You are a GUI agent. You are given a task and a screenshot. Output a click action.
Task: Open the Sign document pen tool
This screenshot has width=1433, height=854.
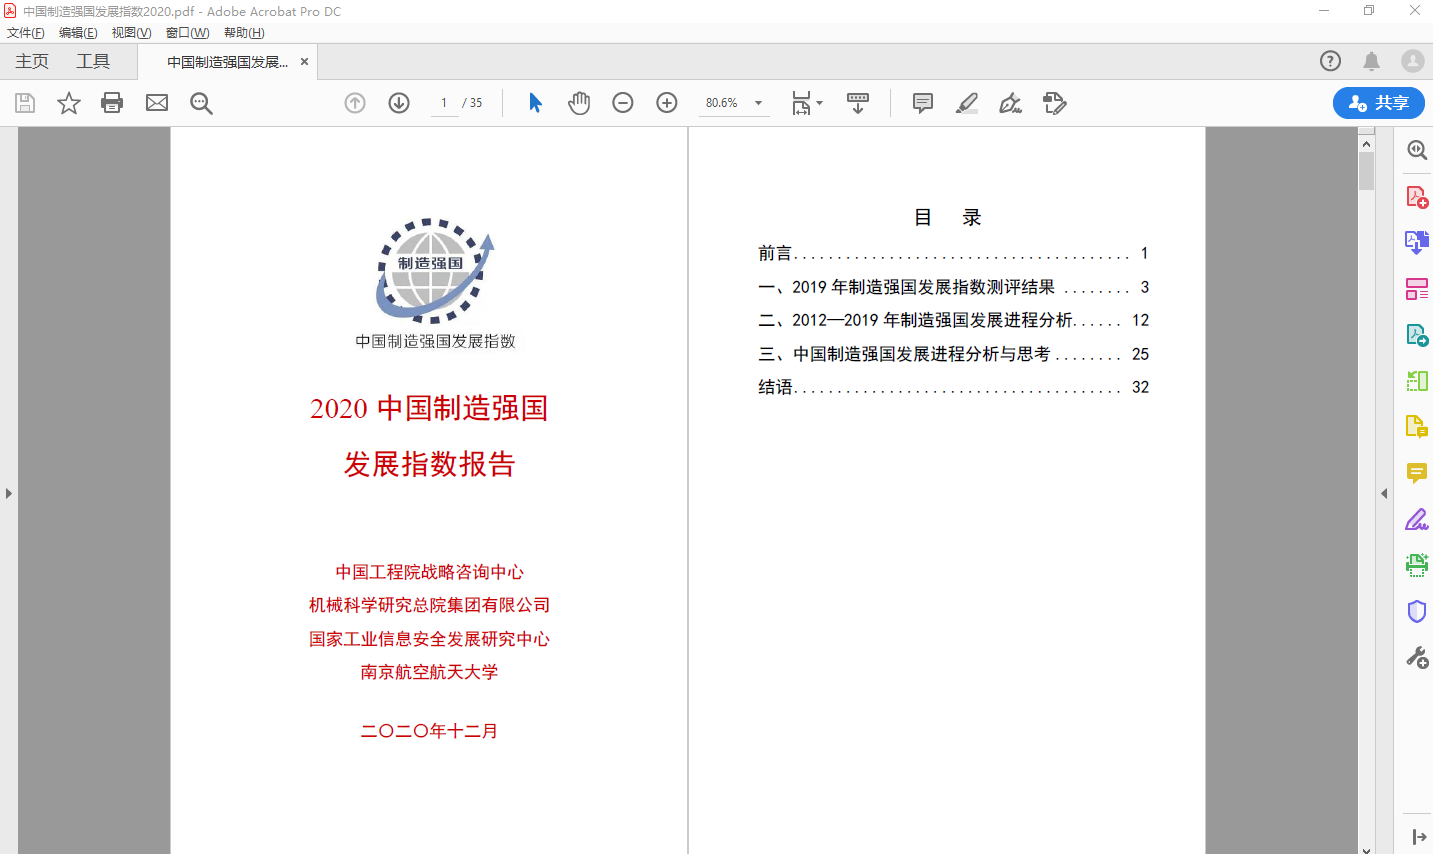(1011, 103)
